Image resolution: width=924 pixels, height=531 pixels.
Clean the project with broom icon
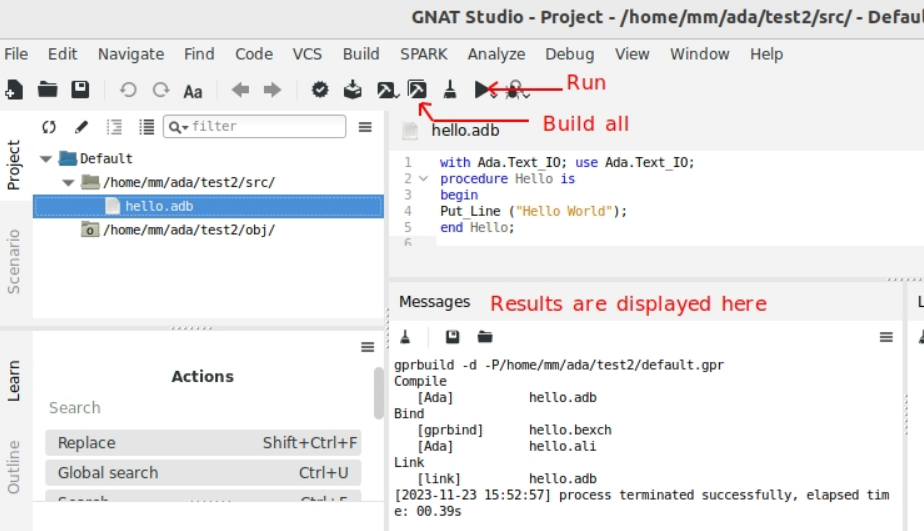(450, 90)
